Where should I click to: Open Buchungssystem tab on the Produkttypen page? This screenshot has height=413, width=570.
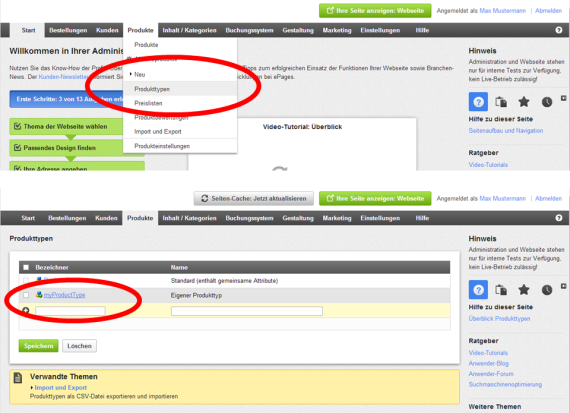(249, 218)
